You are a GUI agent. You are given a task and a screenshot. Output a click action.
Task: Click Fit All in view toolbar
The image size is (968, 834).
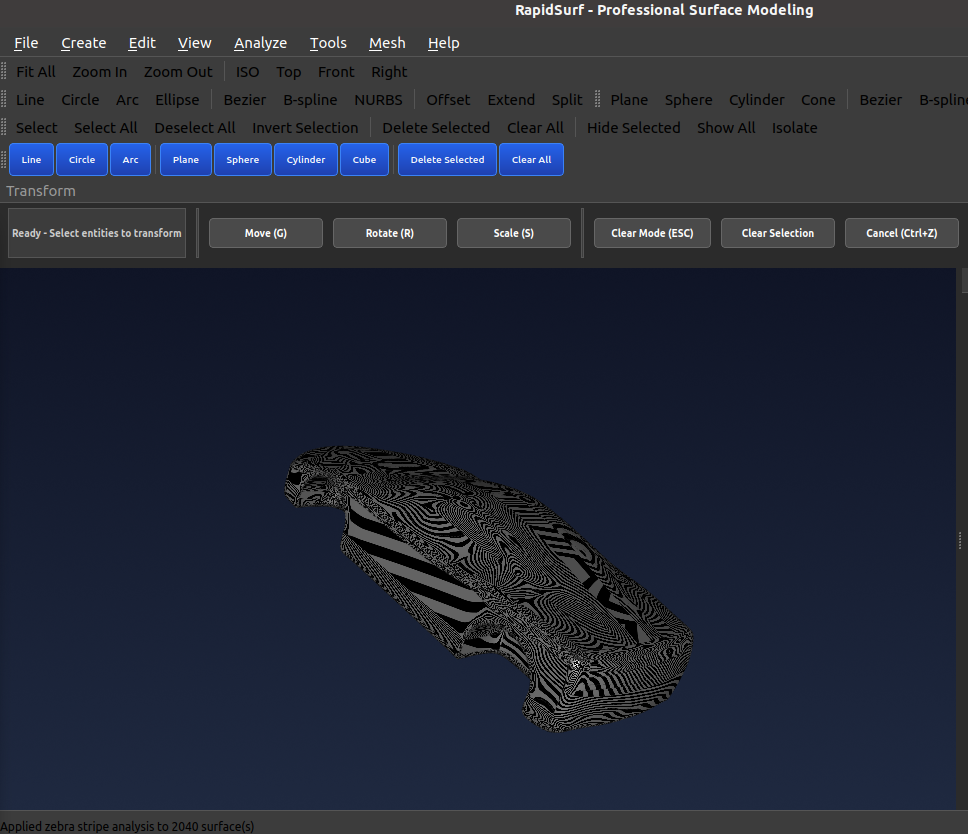pos(36,72)
